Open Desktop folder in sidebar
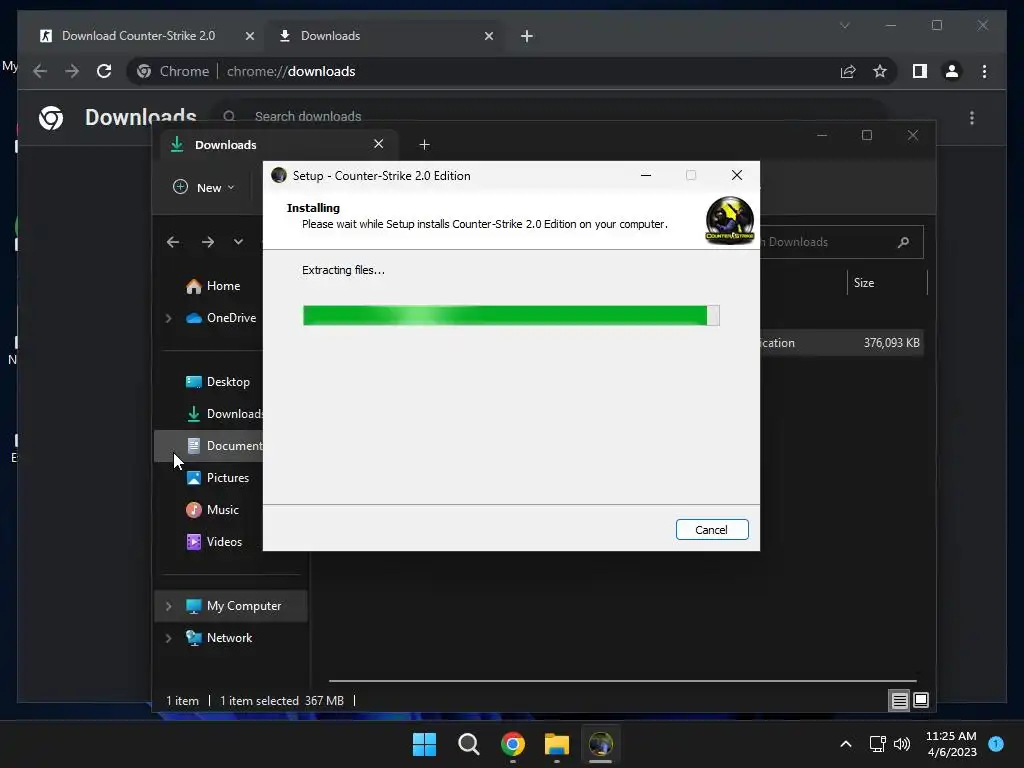 click(x=218, y=382)
